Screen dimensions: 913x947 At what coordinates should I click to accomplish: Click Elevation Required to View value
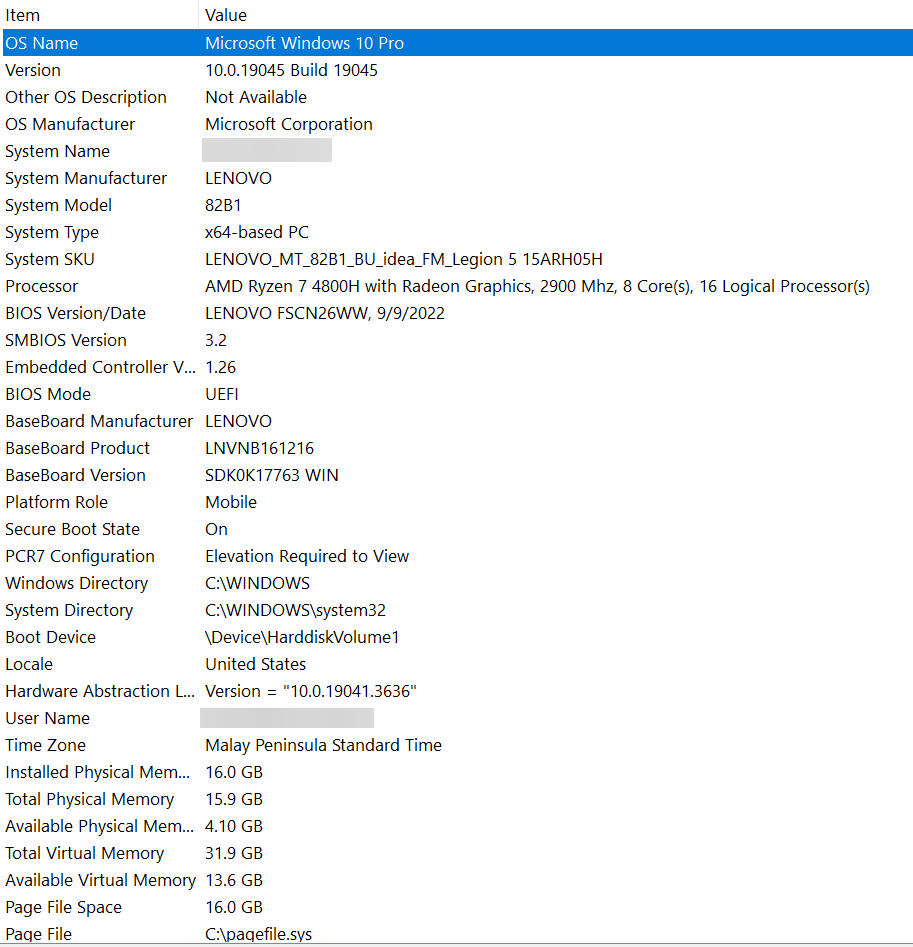click(x=307, y=556)
